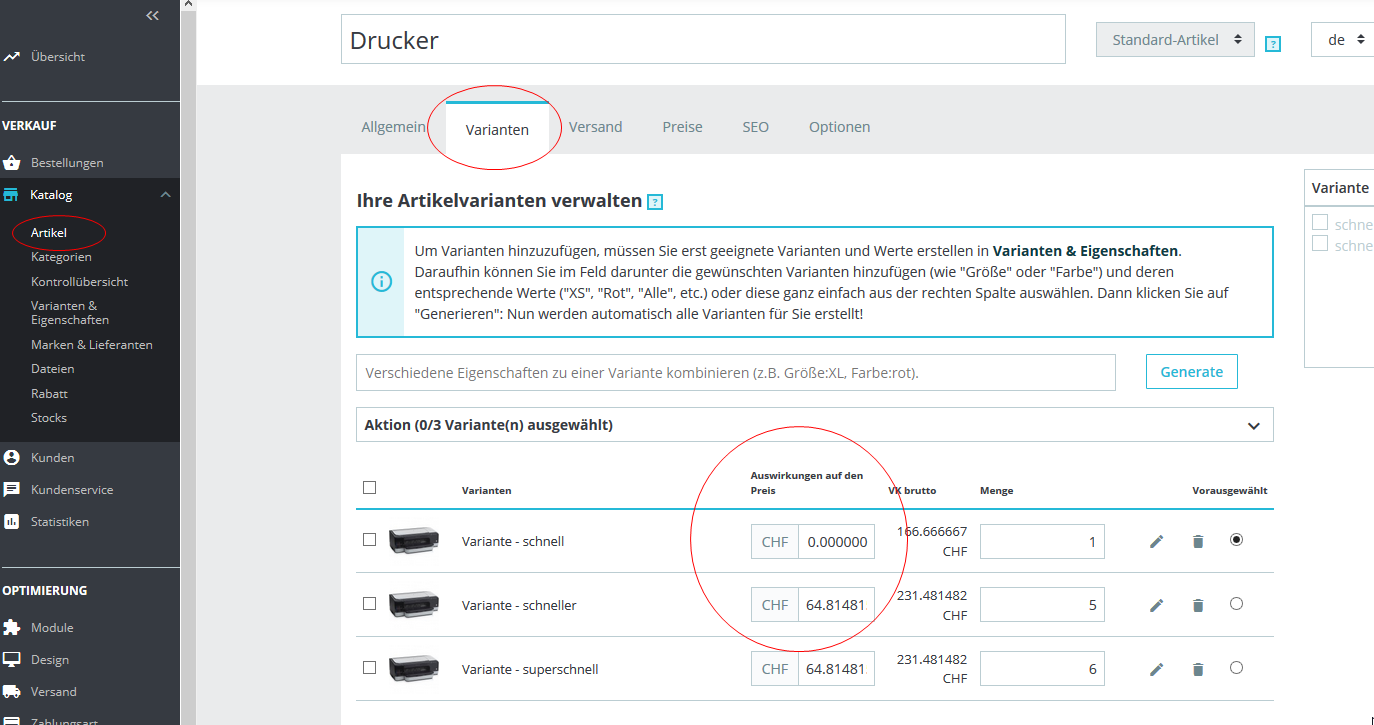The height and width of the screenshot is (725, 1374).
Task: Check the 'Variante - schnell' row checkbox
Action: pyautogui.click(x=370, y=539)
